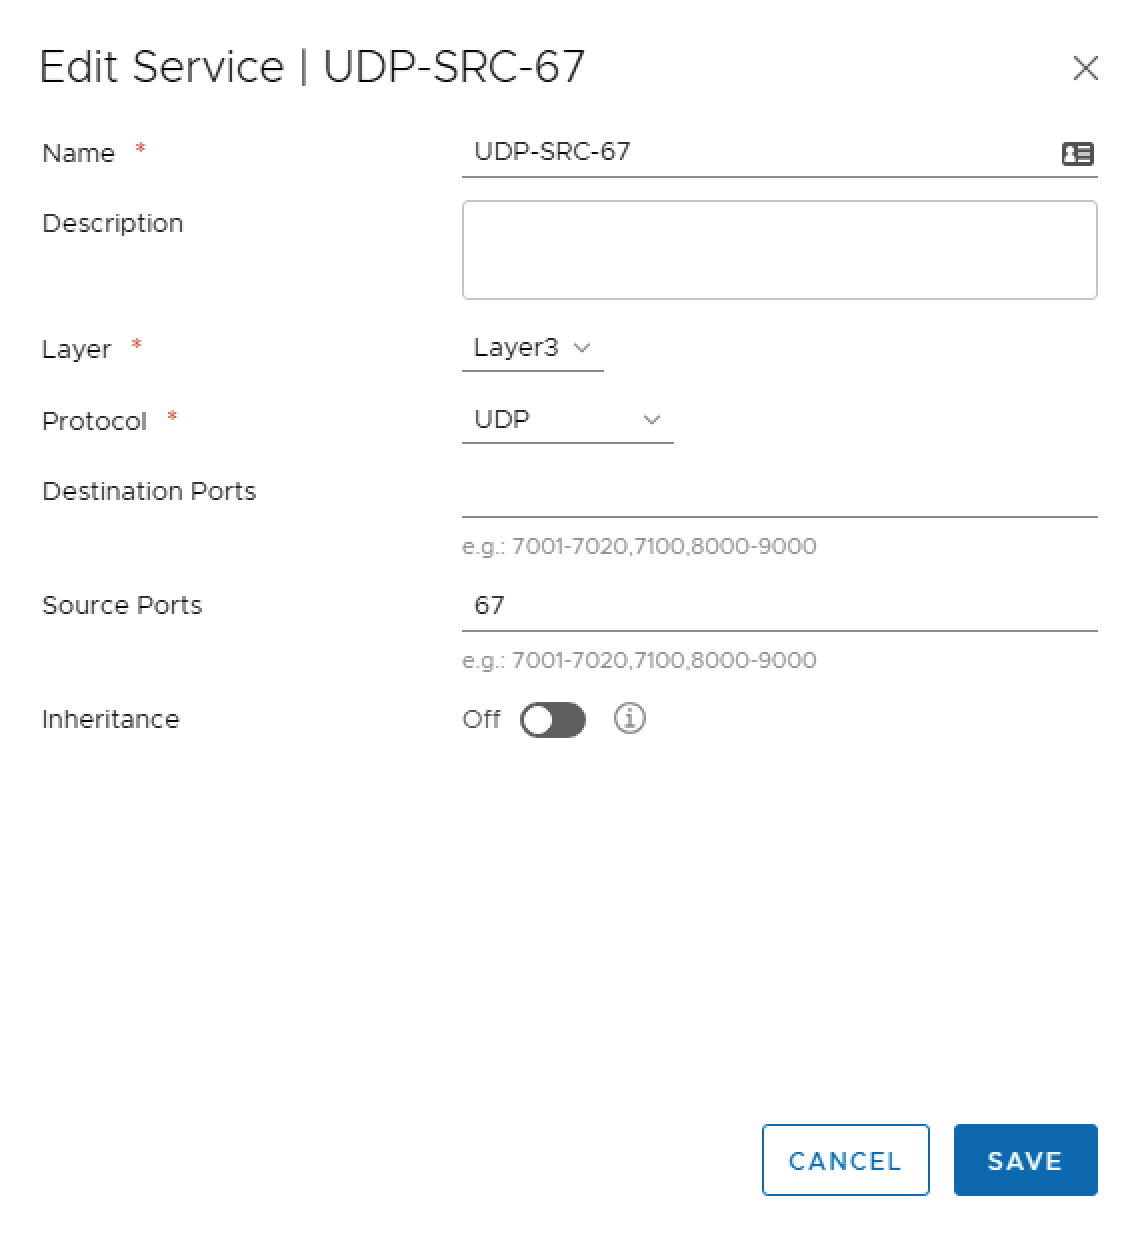Click the Protocol label
1138x1238 pixels.
tap(94, 422)
